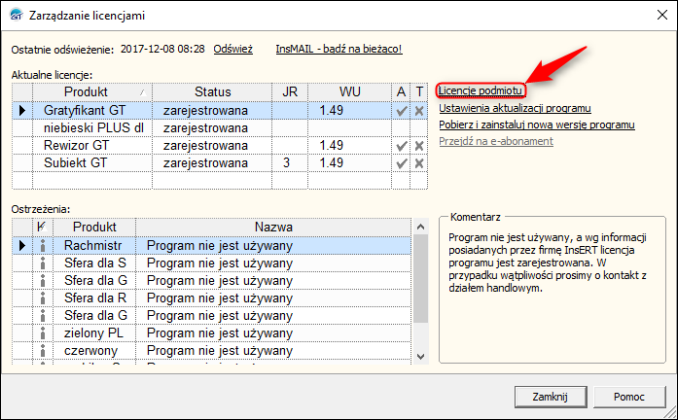Click checkmark icon in Rewizor GT row
This screenshot has width=678, height=420.
pos(401,146)
